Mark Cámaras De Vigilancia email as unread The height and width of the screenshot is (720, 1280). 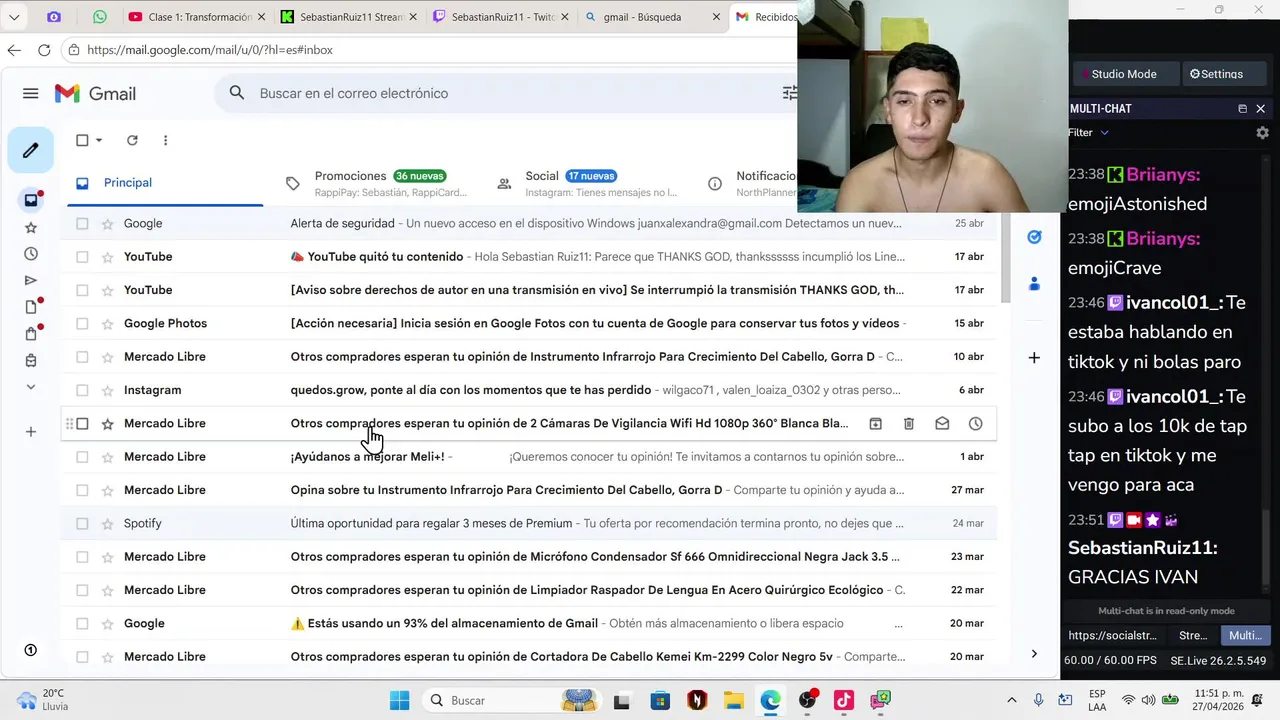coord(942,424)
